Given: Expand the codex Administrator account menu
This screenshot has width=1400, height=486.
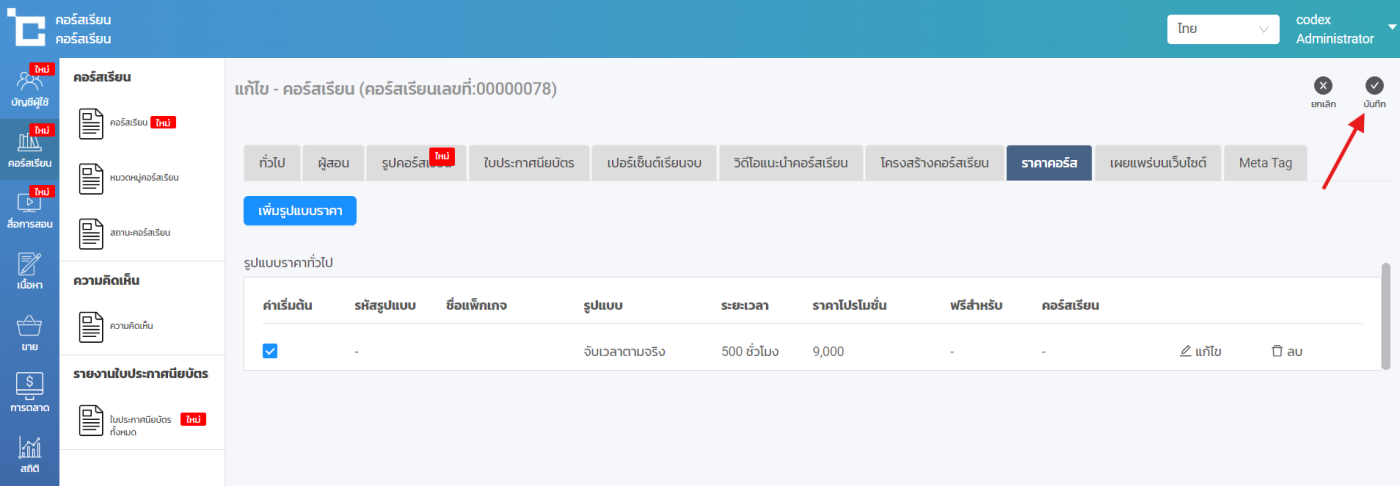Looking at the screenshot, I should pyautogui.click(x=1392, y=29).
